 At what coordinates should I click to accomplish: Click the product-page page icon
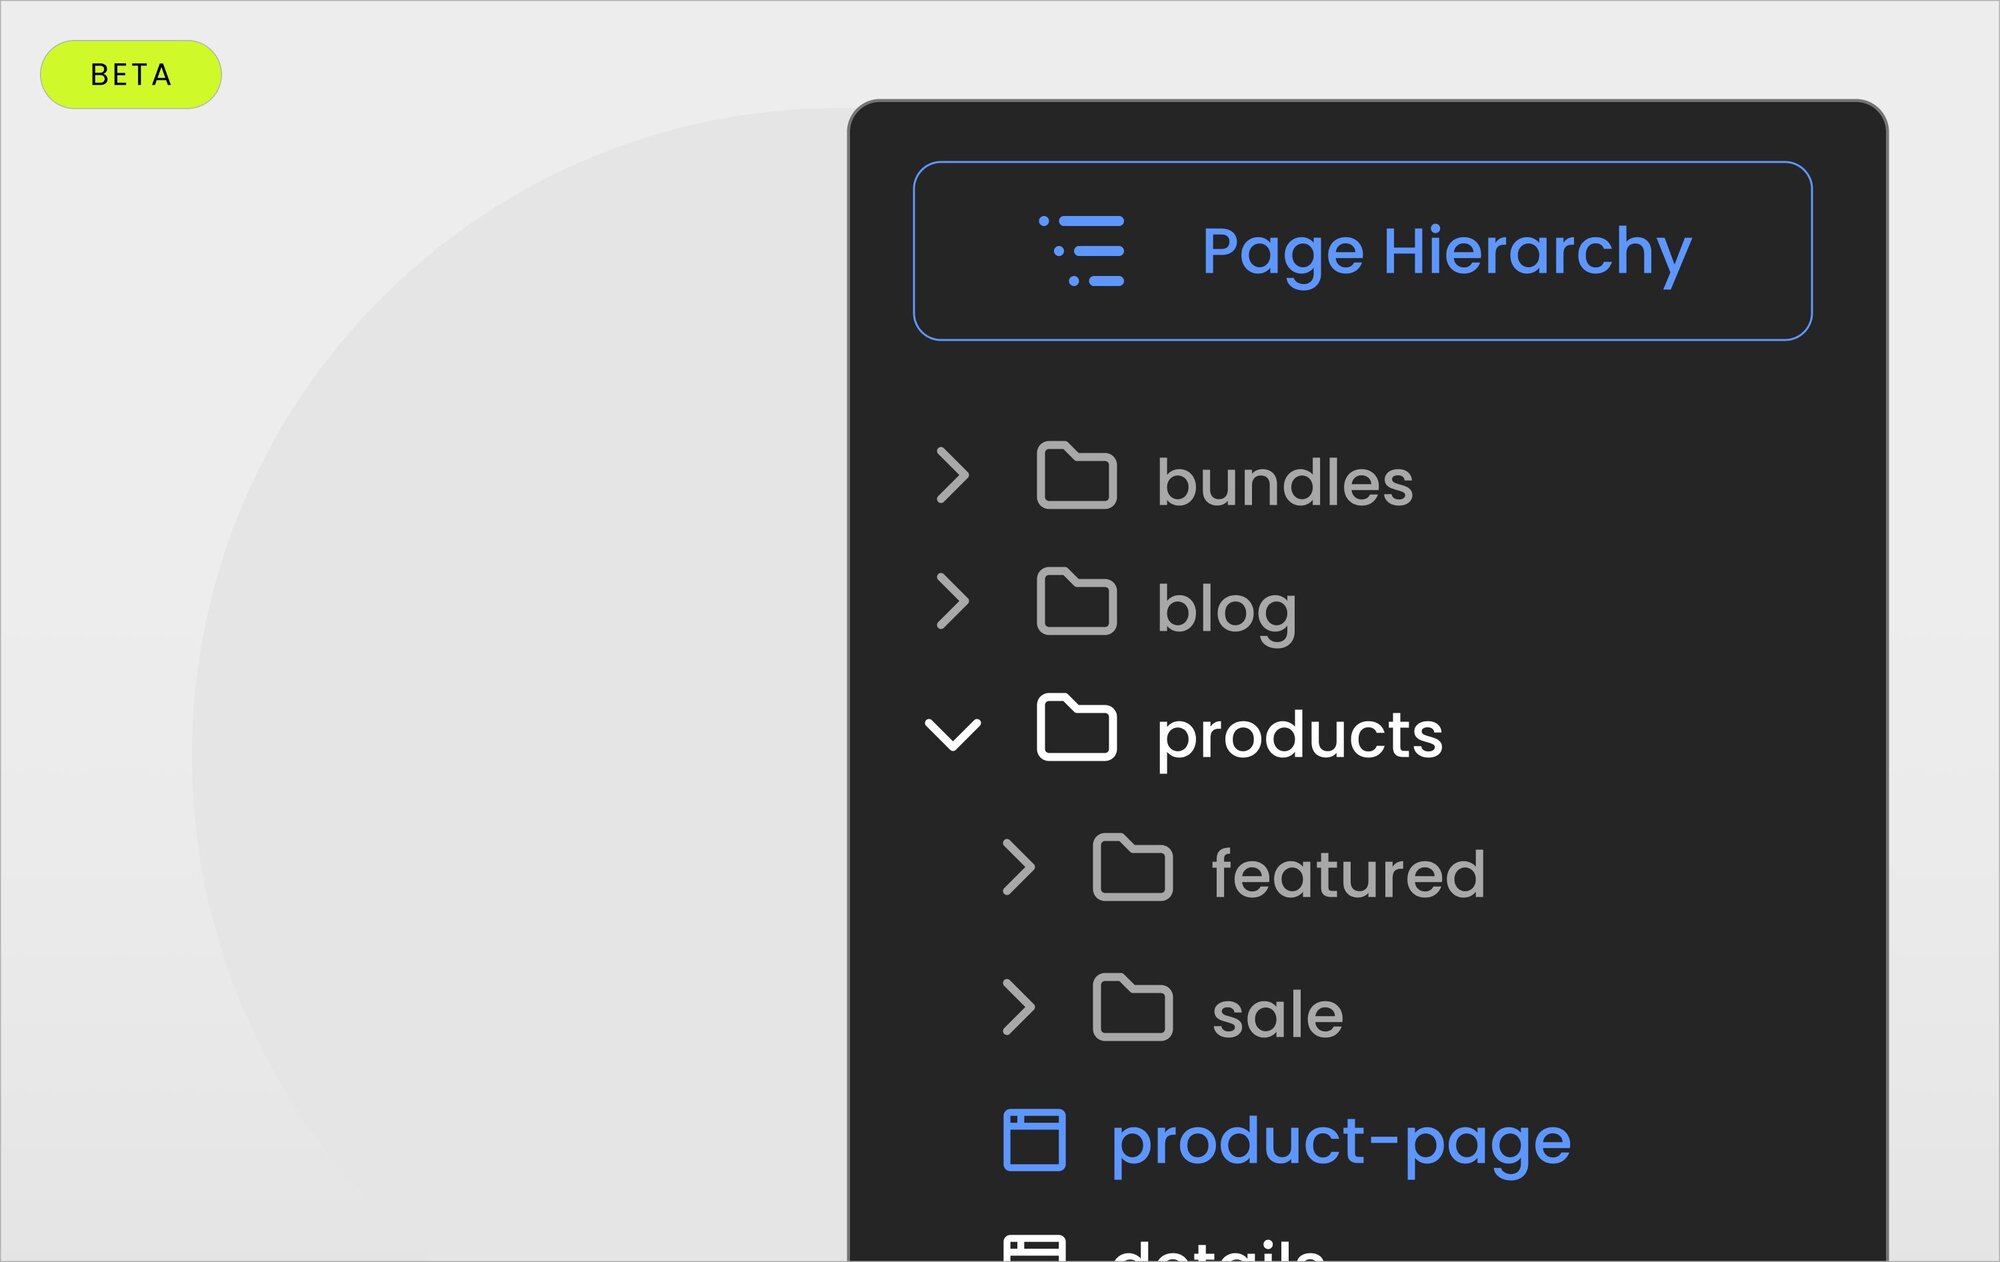coord(1034,1139)
